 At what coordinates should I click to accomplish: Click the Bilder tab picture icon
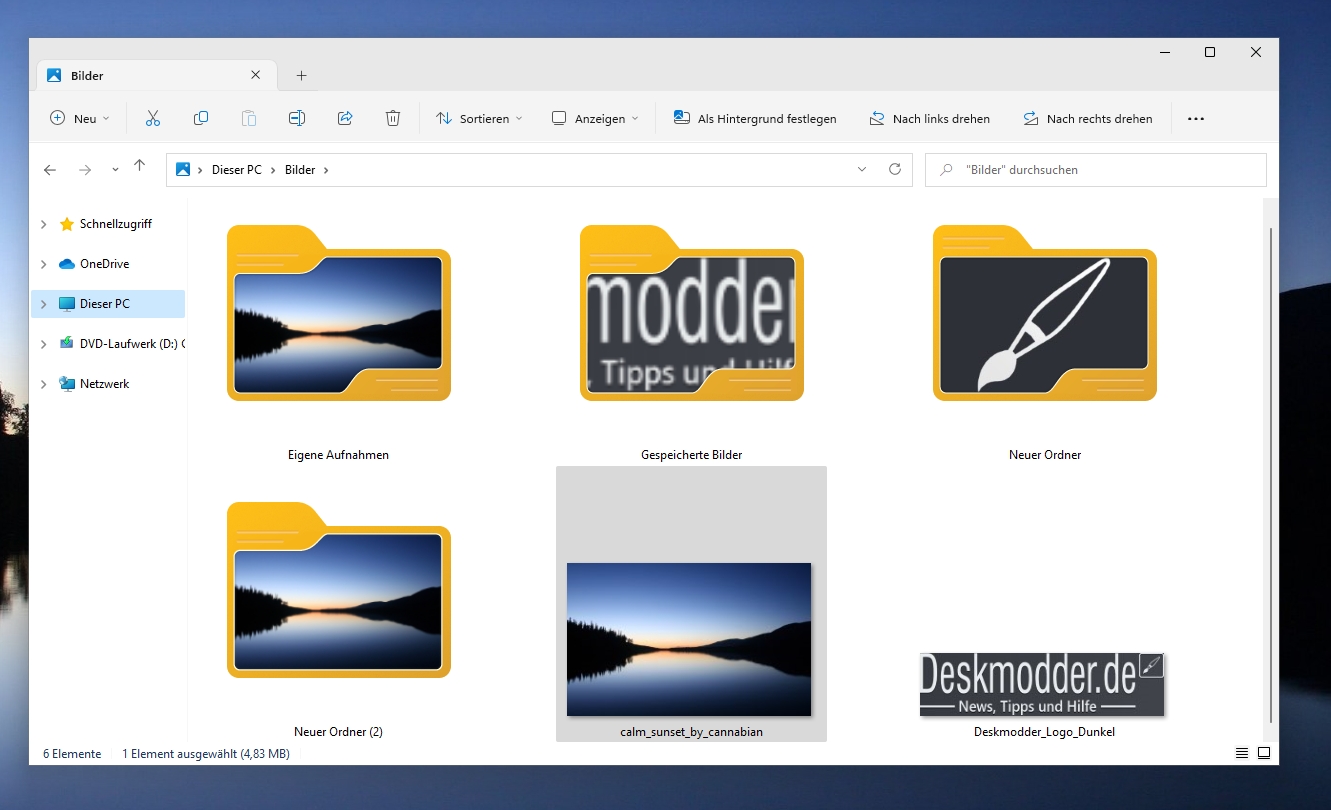(54, 75)
